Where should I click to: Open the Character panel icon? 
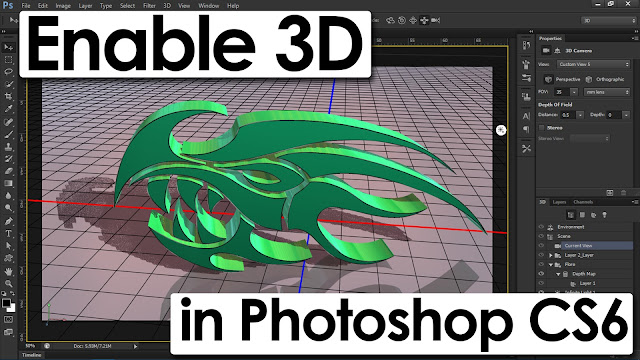[x=526, y=116]
